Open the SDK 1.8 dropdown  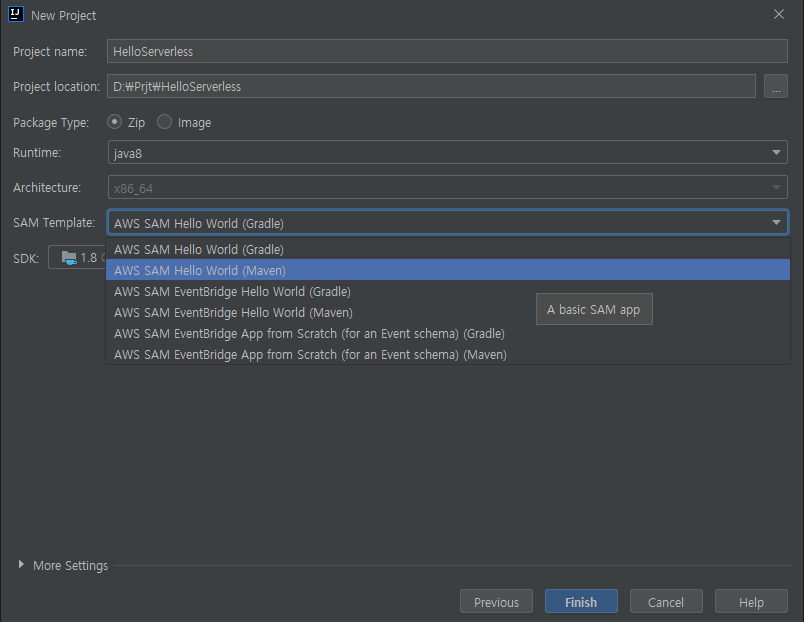[x=77, y=257]
